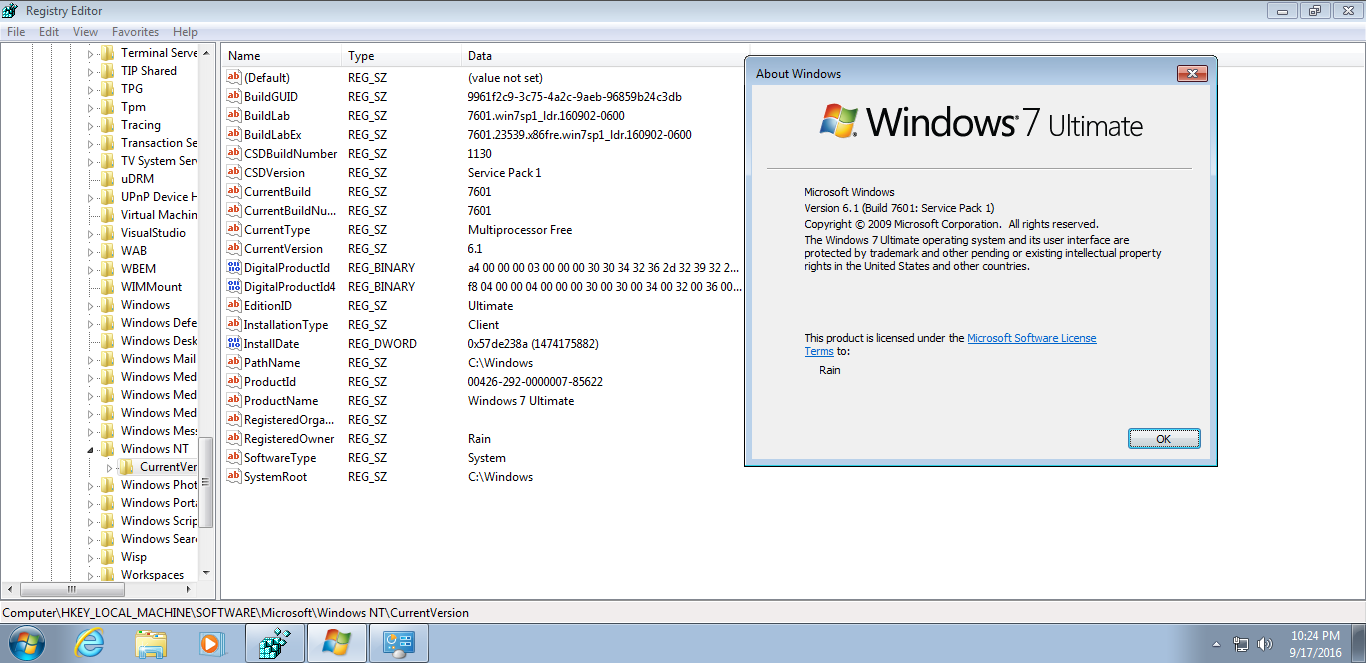This screenshot has width=1366, height=663.
Task: Switch to Registry Editor taskbar button
Action: (274, 643)
